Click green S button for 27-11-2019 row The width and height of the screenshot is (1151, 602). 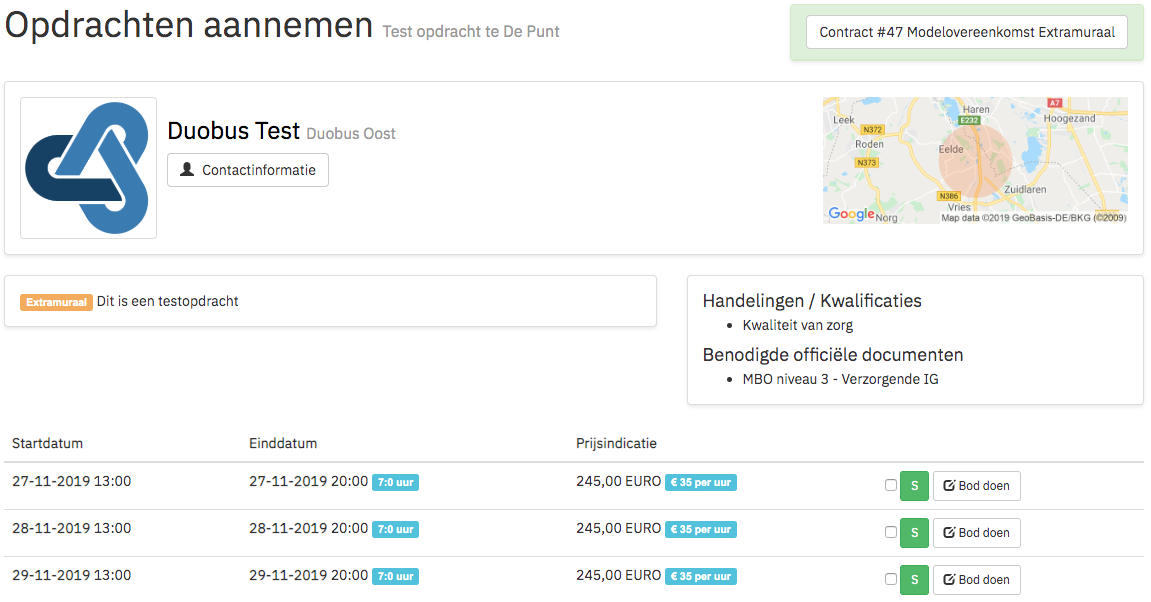(x=914, y=486)
